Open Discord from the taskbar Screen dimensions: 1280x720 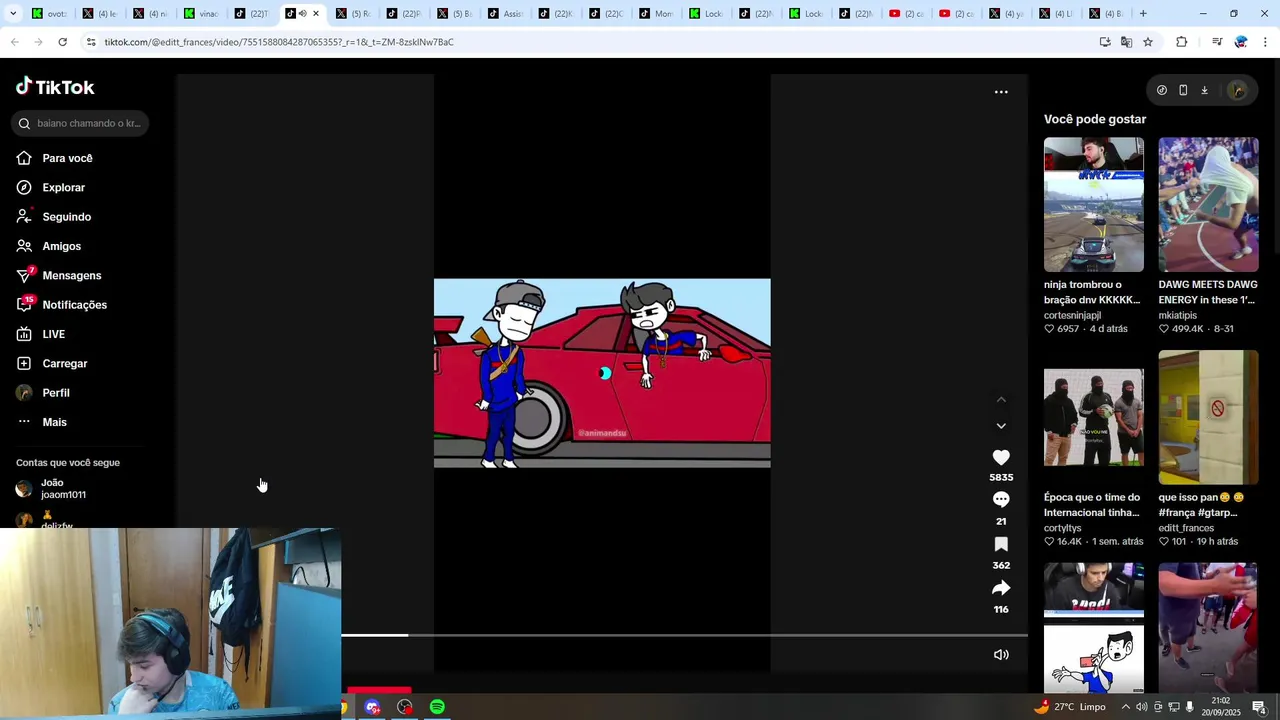[x=372, y=707]
